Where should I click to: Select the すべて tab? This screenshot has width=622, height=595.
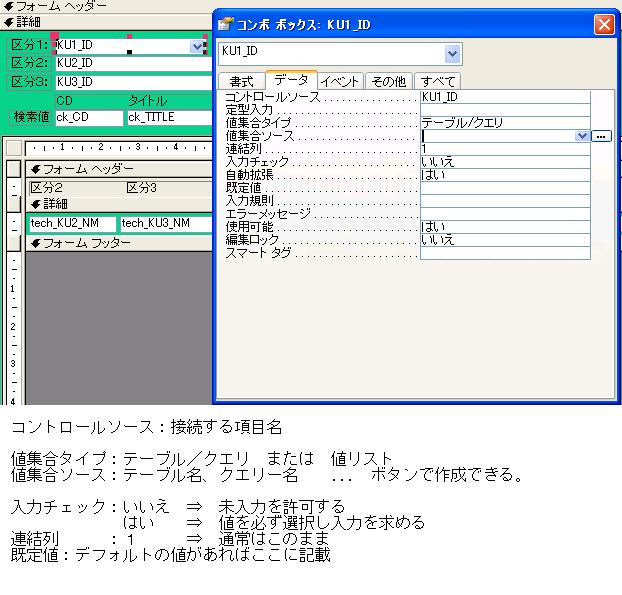pos(438,81)
